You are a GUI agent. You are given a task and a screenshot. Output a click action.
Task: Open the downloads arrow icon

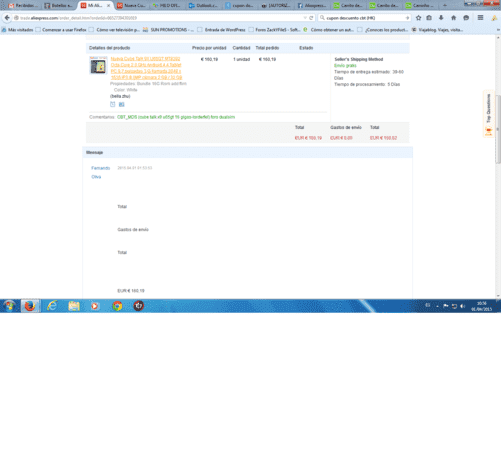[441, 18]
